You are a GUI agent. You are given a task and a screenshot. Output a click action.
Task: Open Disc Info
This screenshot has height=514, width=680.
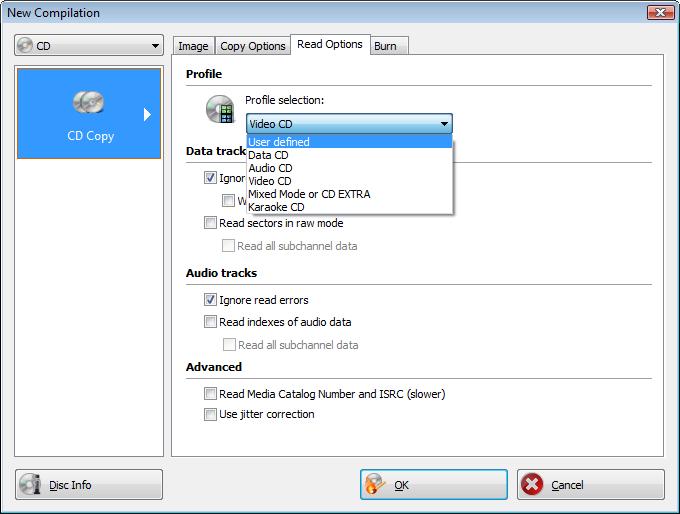click(89, 485)
